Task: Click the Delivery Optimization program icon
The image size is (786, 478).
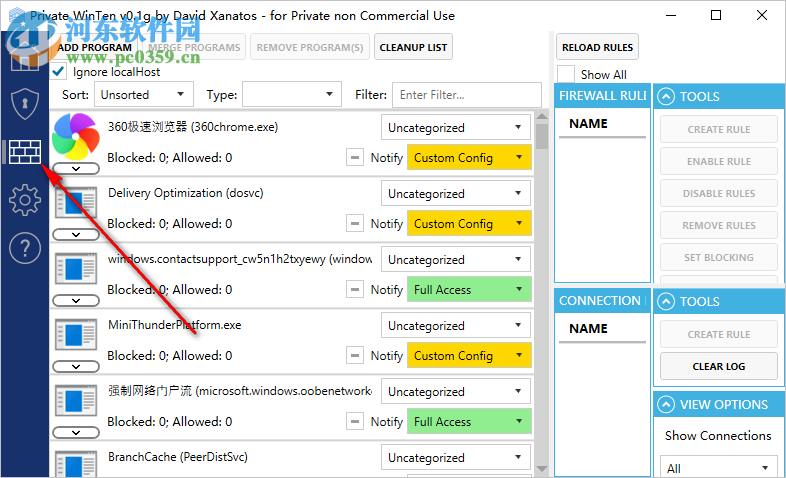Action: click(76, 203)
